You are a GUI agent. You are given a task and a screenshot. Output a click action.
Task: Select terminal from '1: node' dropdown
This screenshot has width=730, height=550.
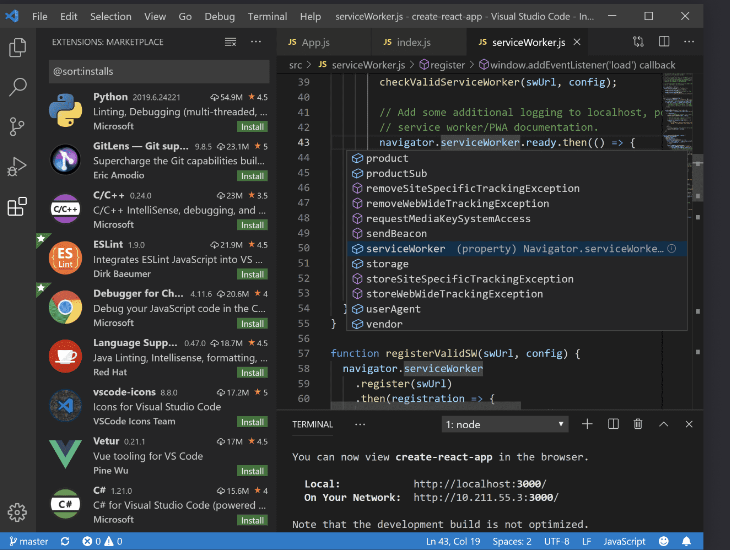point(505,424)
